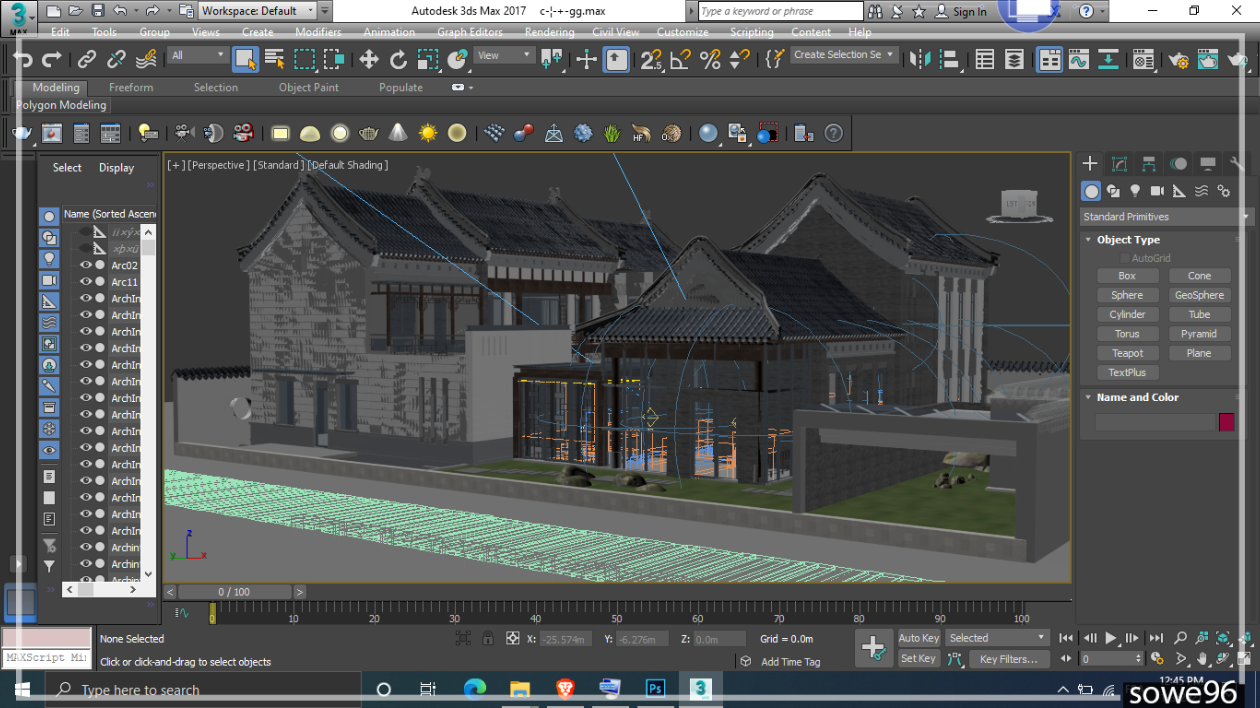Click the cone shape icon in lower toolbar
This screenshot has width=1260, height=708.
click(398, 133)
